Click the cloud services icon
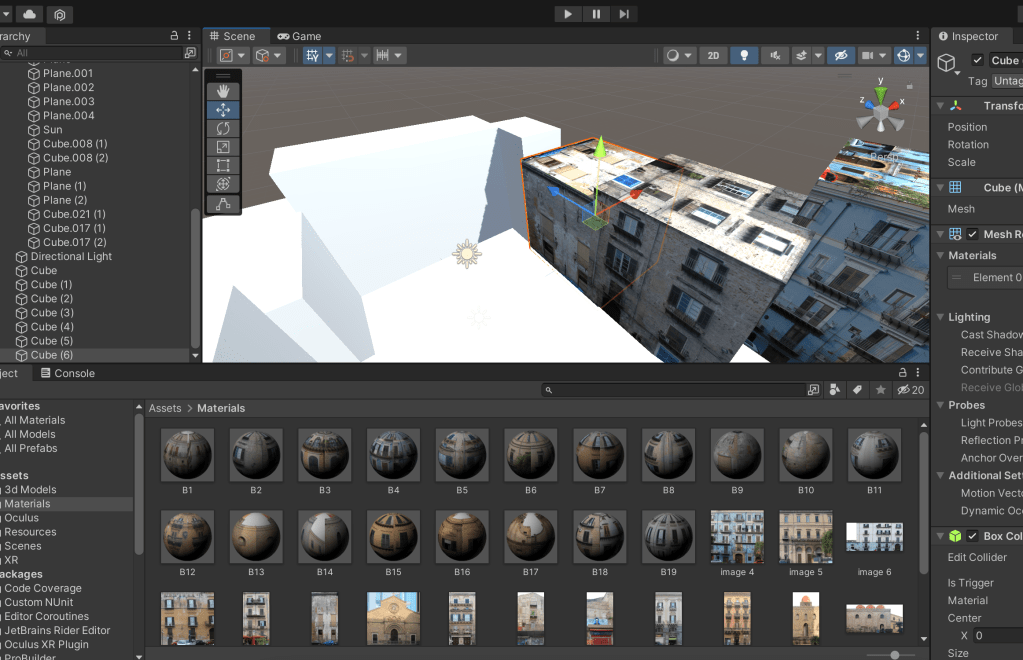The height and width of the screenshot is (660, 1023). click(29, 14)
